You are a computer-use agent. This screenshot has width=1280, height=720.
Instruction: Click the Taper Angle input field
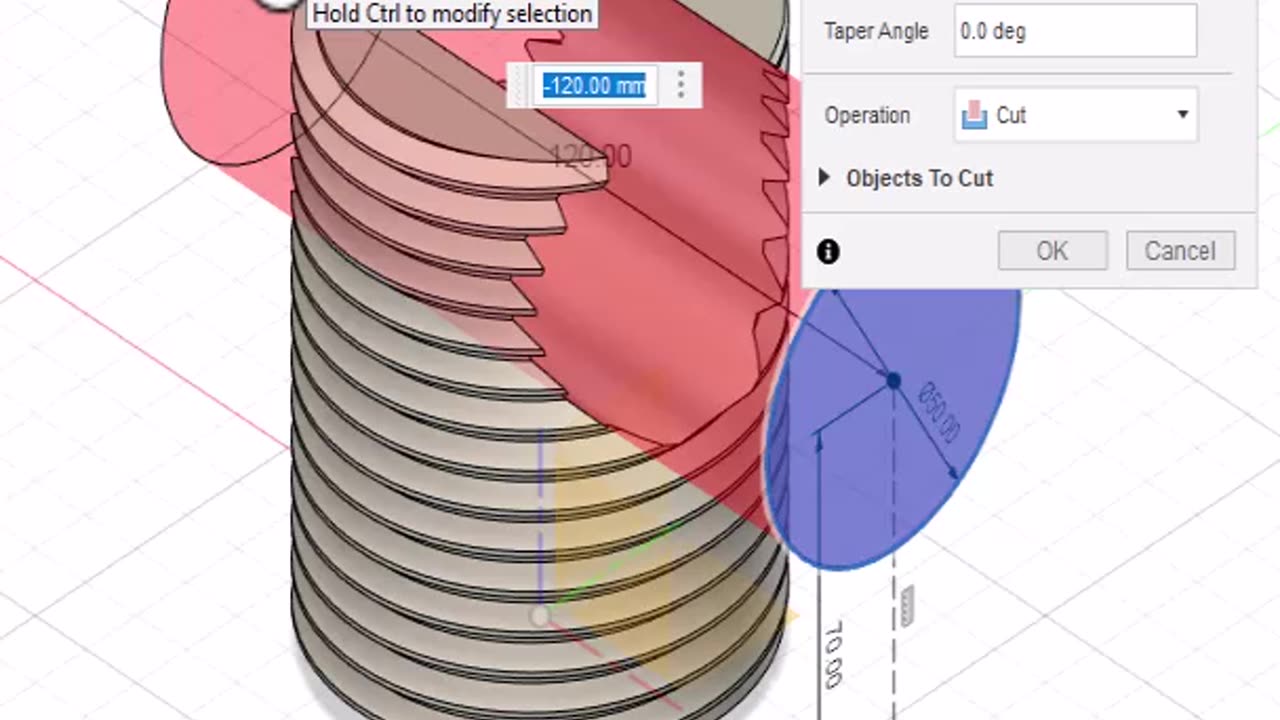coord(1075,31)
